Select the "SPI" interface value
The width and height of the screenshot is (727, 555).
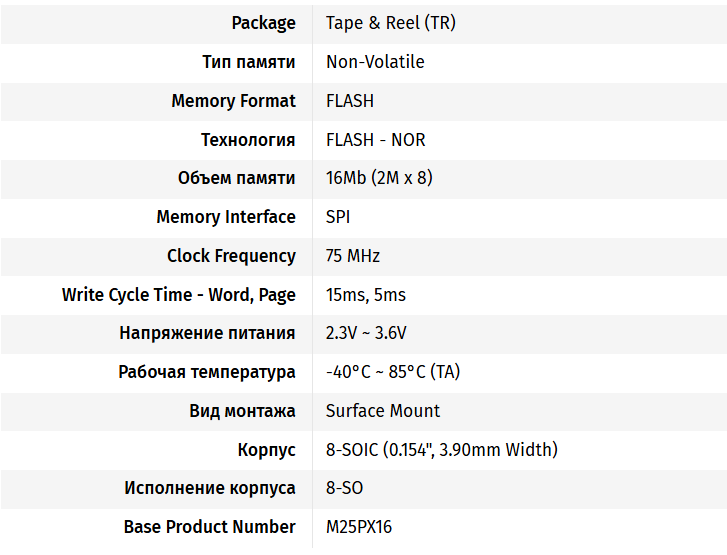338,217
